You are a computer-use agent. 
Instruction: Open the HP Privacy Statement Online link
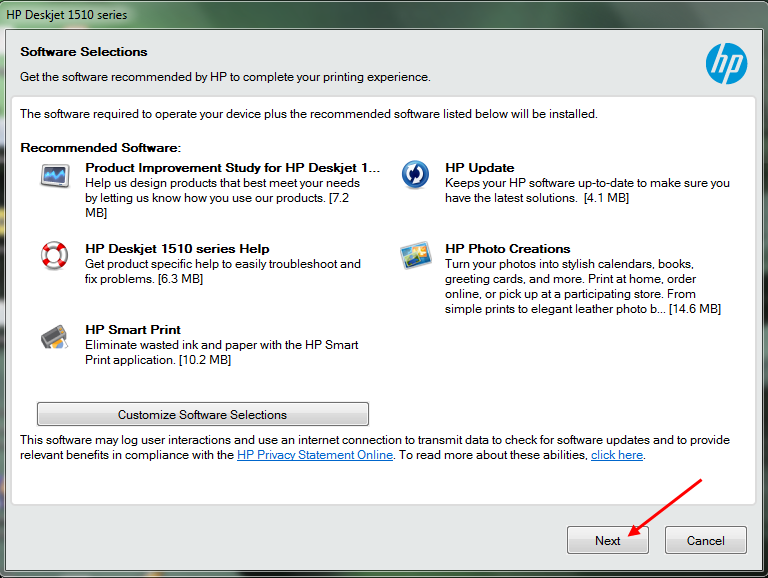pos(315,455)
